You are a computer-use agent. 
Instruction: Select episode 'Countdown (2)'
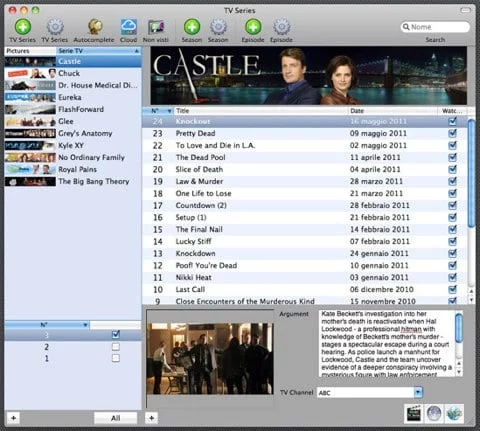[305, 205]
